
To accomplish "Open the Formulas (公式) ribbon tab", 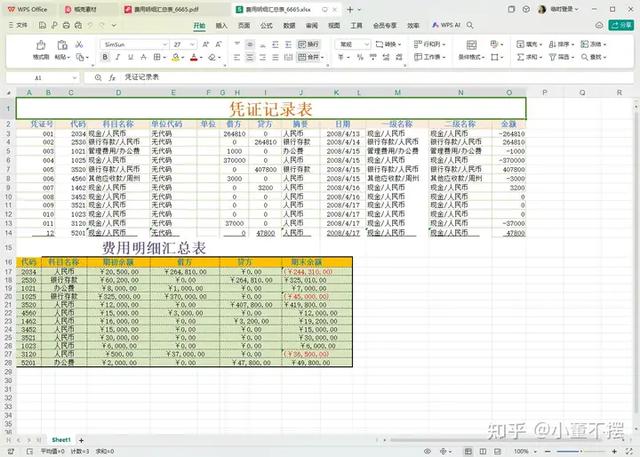I will pyautogui.click(x=266, y=25).
